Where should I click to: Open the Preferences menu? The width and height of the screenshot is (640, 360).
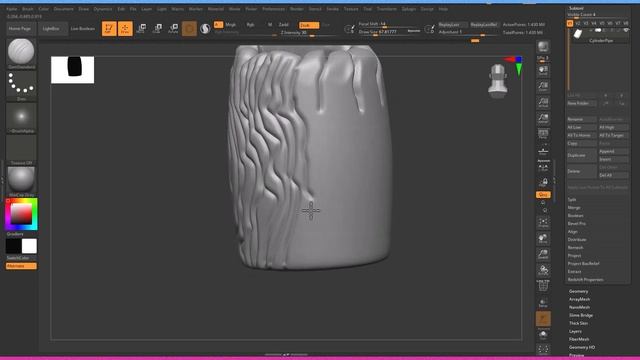(273, 9)
